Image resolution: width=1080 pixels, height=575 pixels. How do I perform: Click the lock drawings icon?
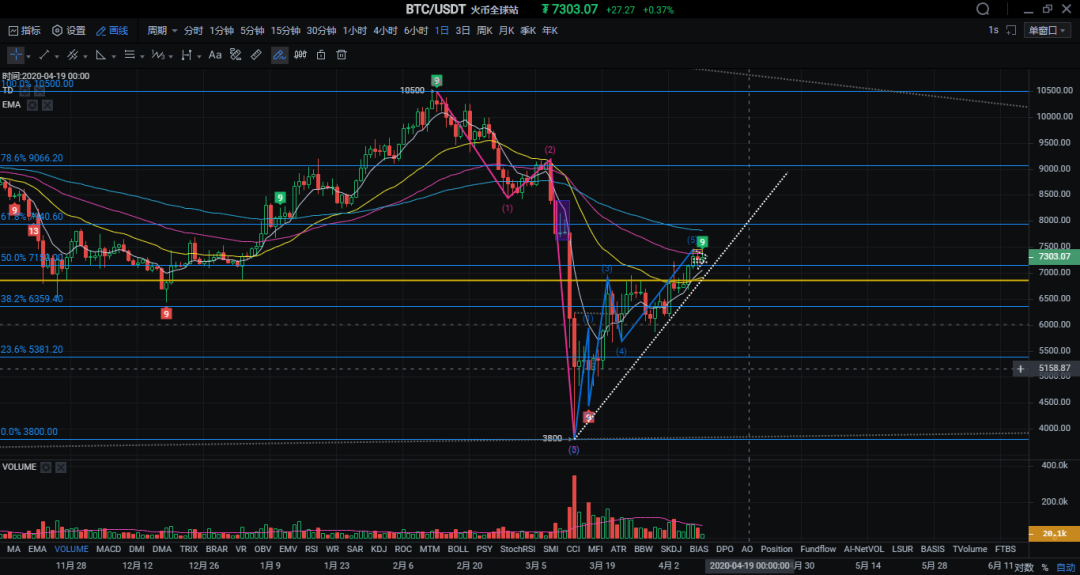click(321, 55)
